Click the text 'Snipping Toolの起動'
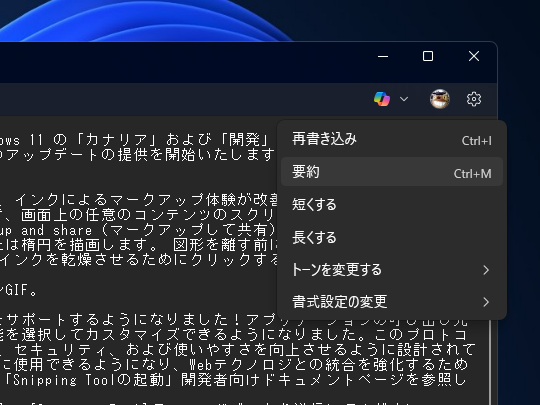 (x=89, y=380)
